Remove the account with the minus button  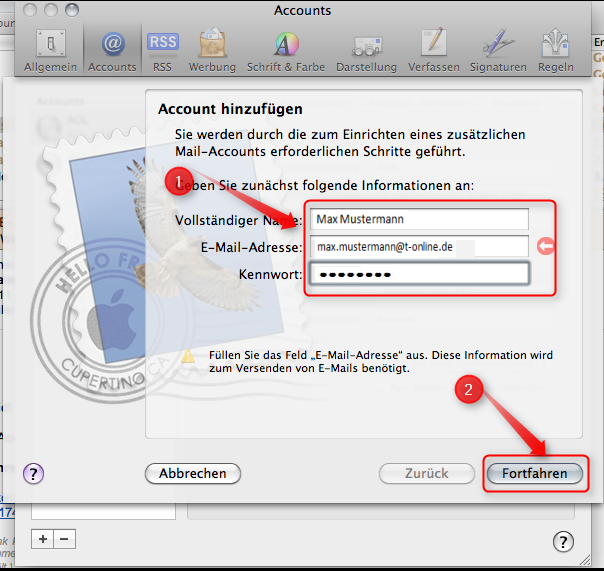coord(64,539)
